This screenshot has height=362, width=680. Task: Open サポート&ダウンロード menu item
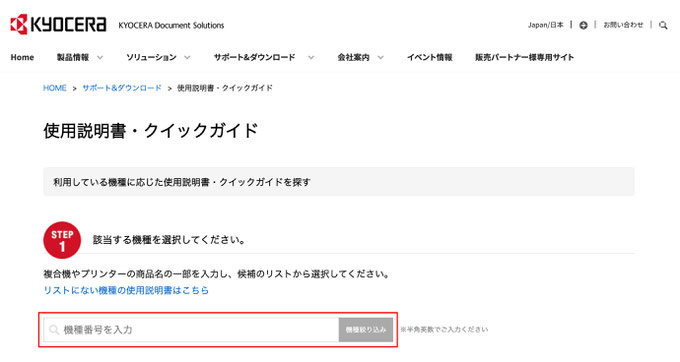click(x=255, y=57)
